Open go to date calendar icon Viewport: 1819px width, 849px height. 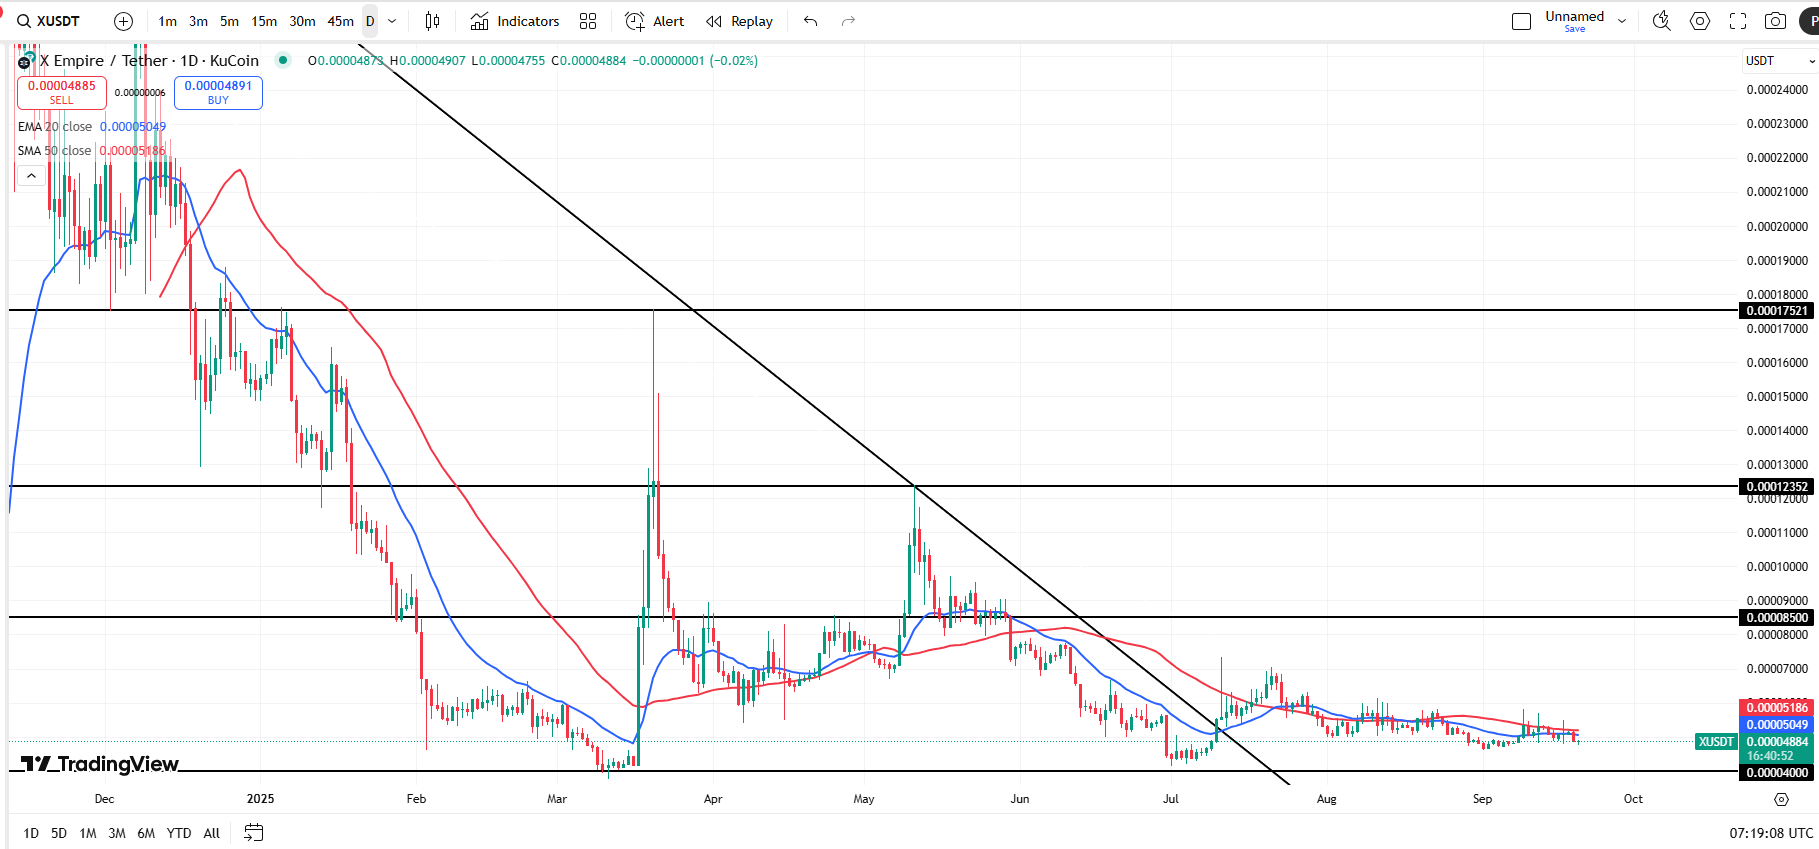[254, 832]
